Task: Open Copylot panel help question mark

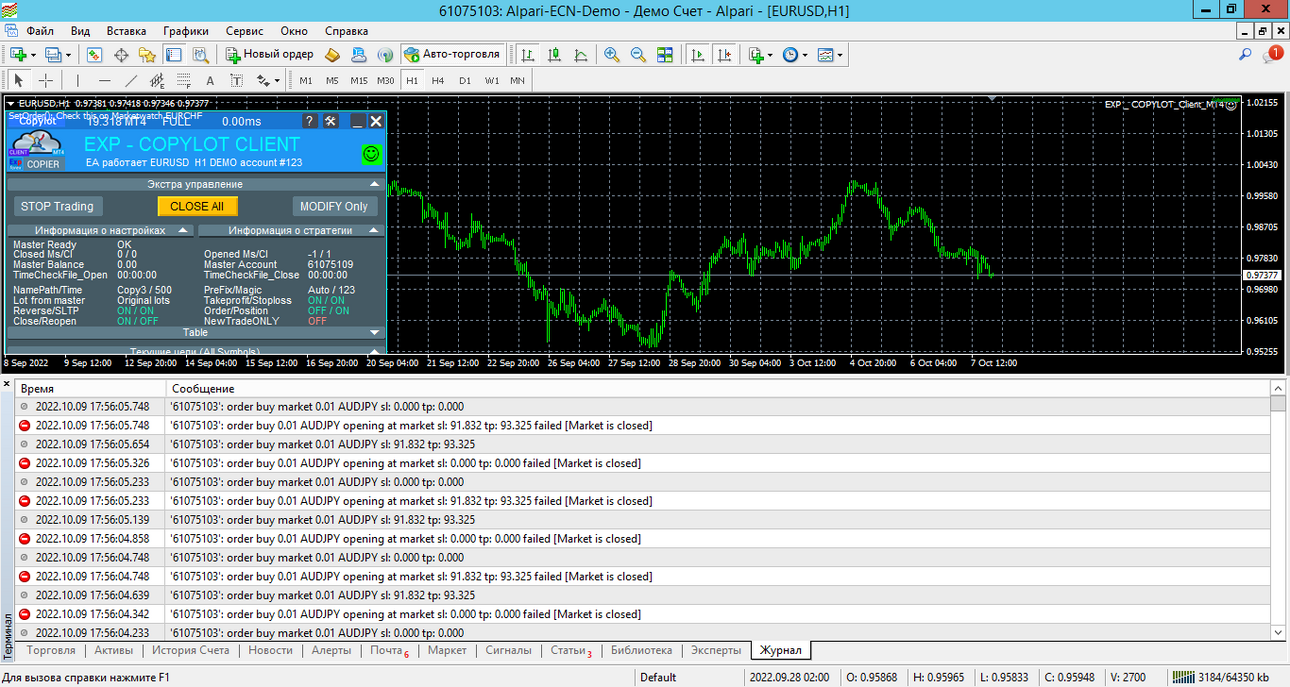Action: pos(309,121)
